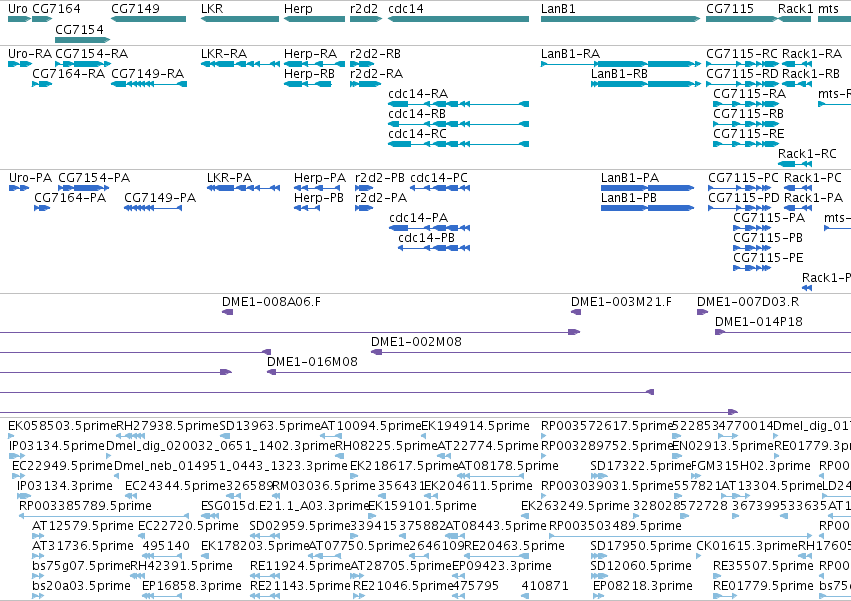Screen dimensions: 851x601
Task: Click the LanB1-PB coding bar
Action: [x=647, y=208]
